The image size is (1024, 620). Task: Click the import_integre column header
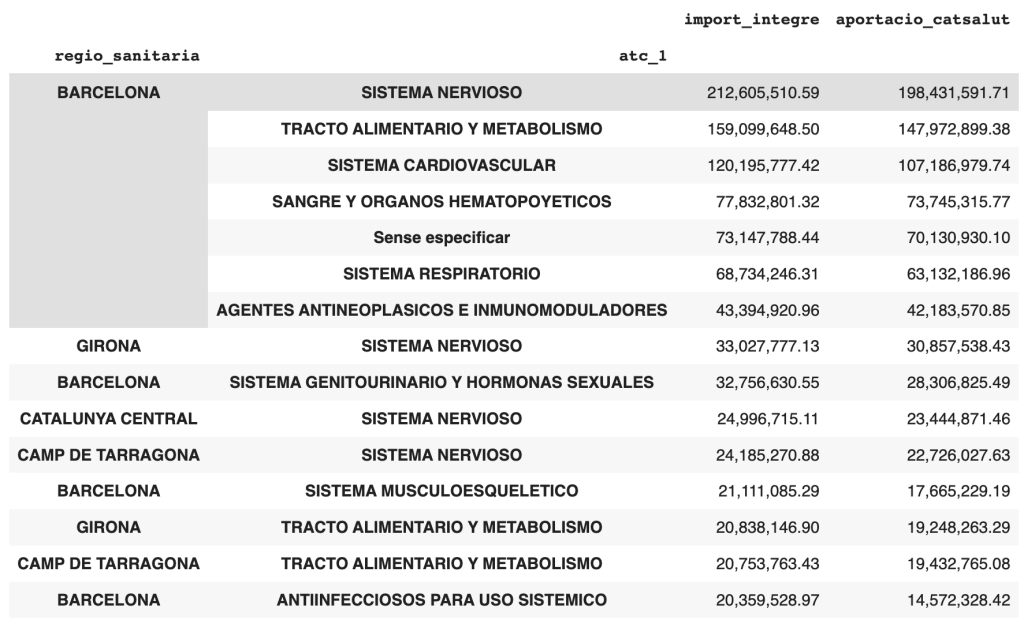(751, 20)
